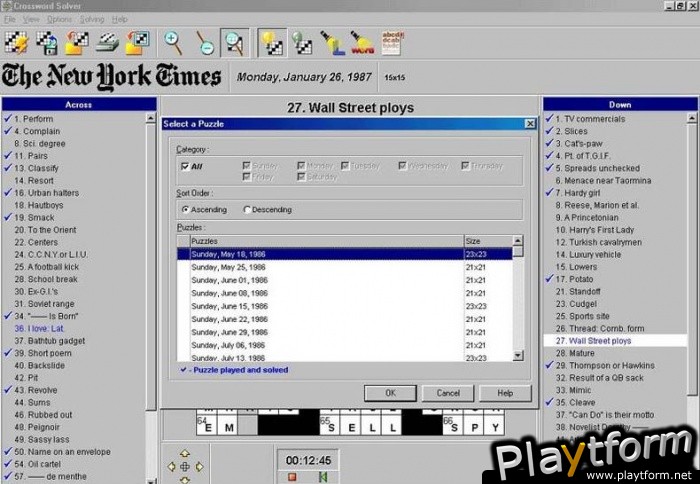Click the open puzzle folder toolbar icon
Viewport: 700px width, 484px height.
pyautogui.click(x=76, y=42)
